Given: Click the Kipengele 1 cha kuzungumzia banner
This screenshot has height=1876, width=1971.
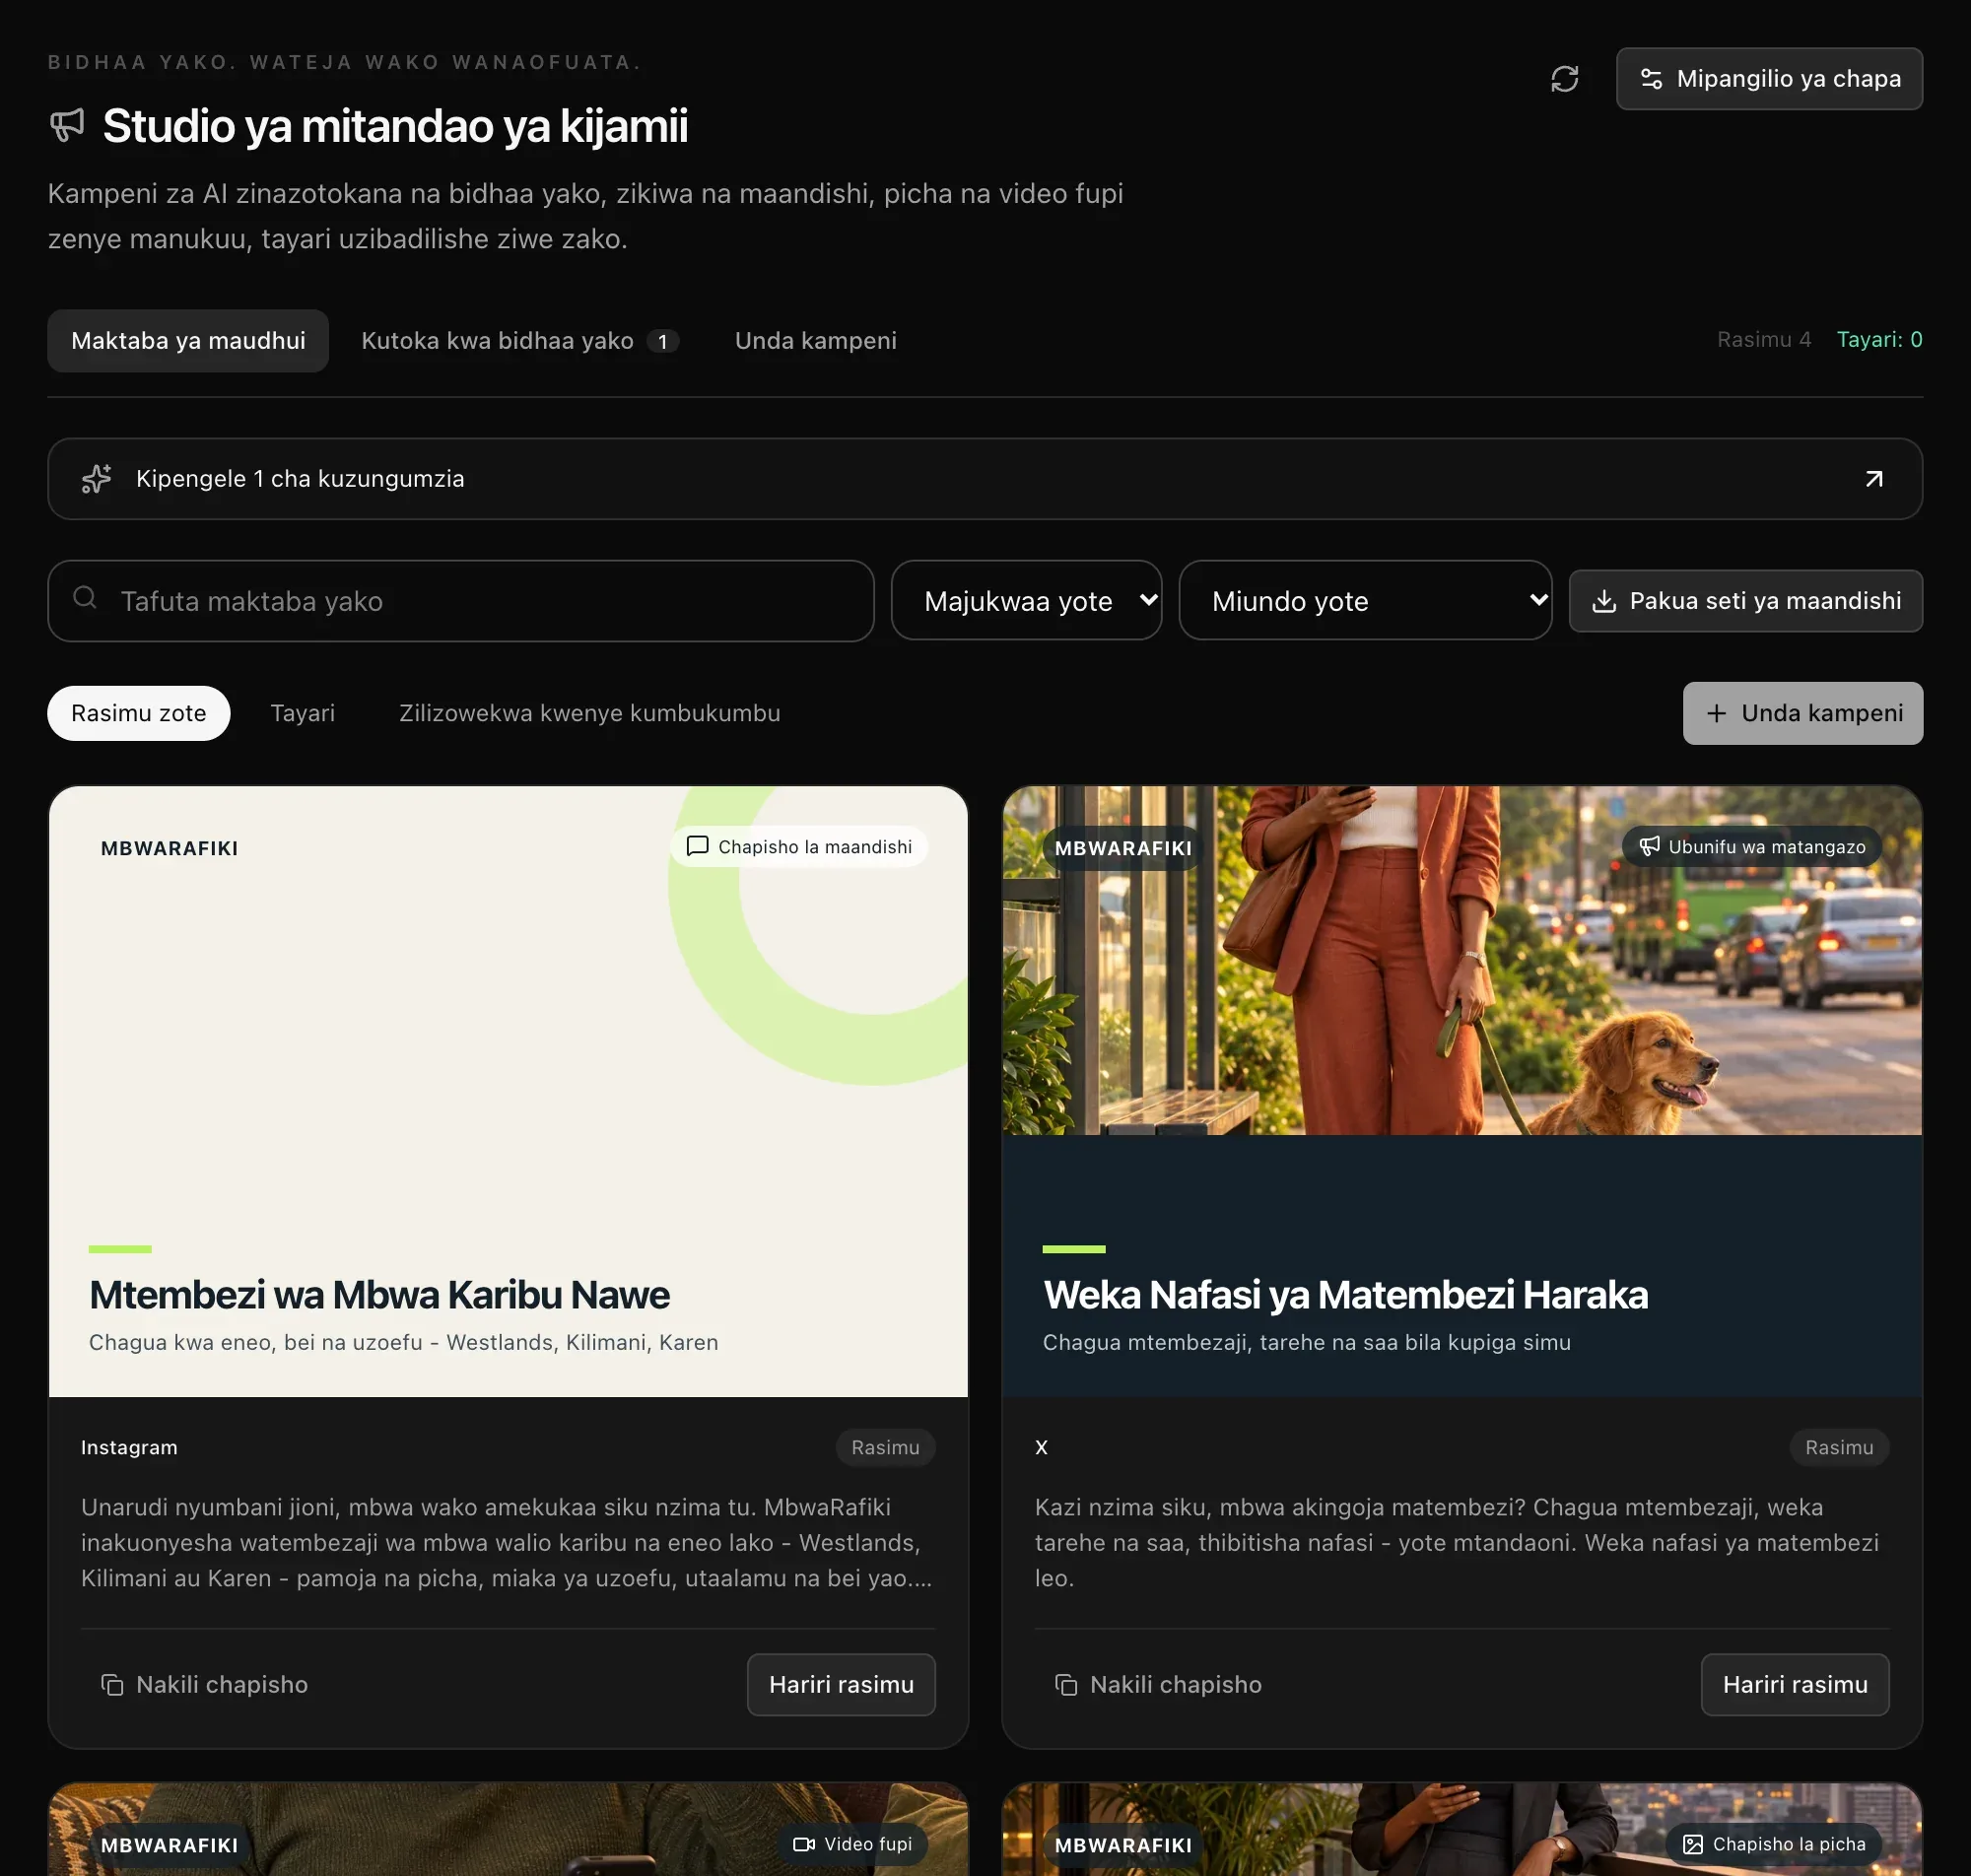Looking at the screenshot, I should point(985,479).
